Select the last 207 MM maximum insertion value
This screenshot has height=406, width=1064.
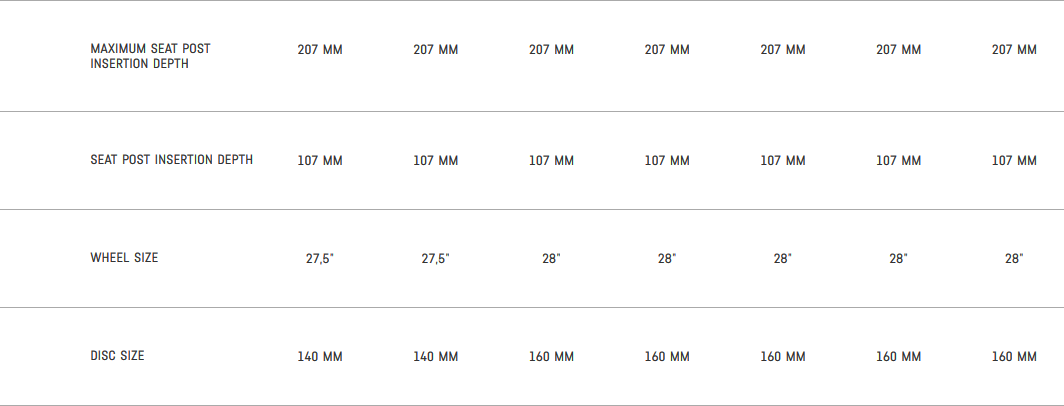click(1014, 50)
